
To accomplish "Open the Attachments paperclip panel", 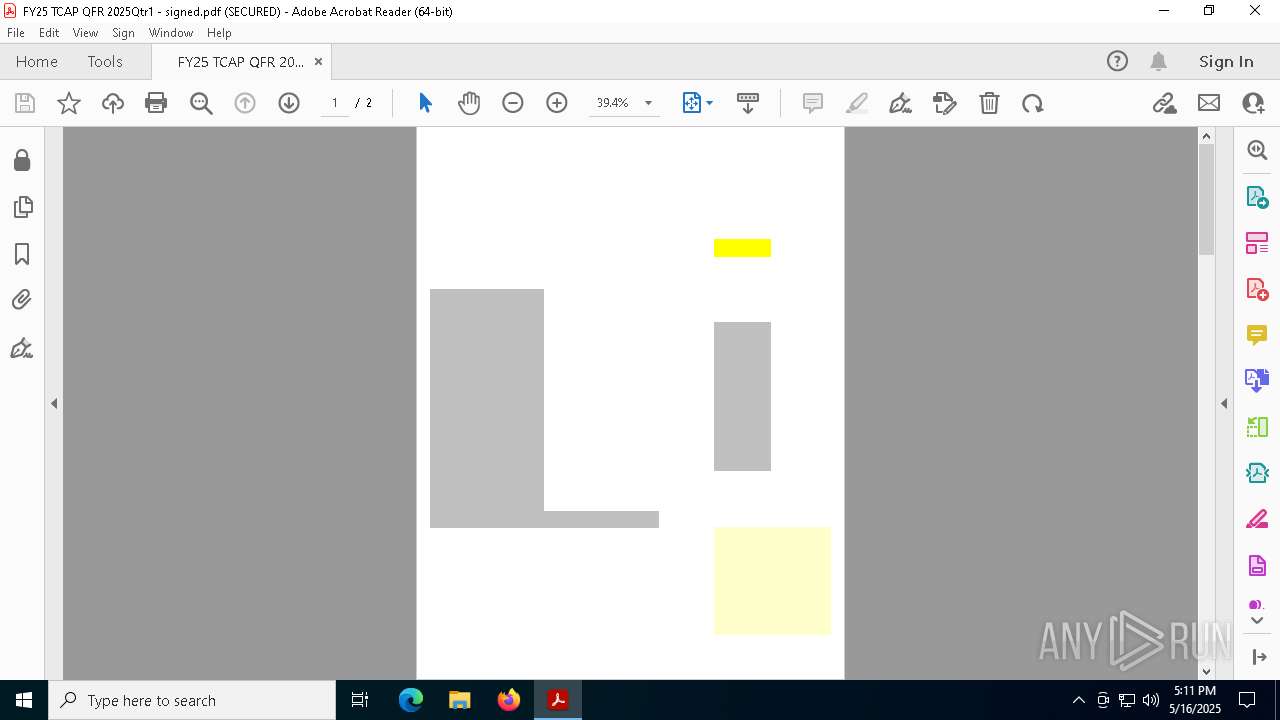I will click(x=22, y=300).
